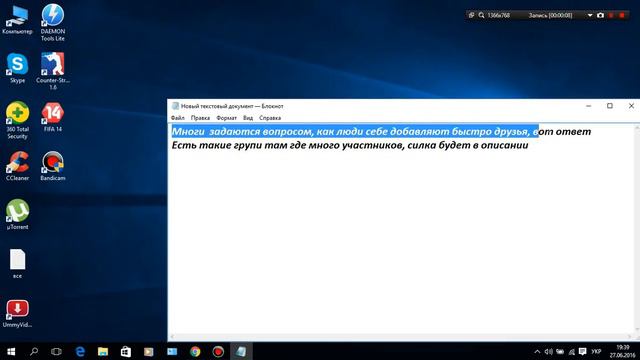Open the Bandicam taskbar icon
640x360 pixels.
click(218, 351)
